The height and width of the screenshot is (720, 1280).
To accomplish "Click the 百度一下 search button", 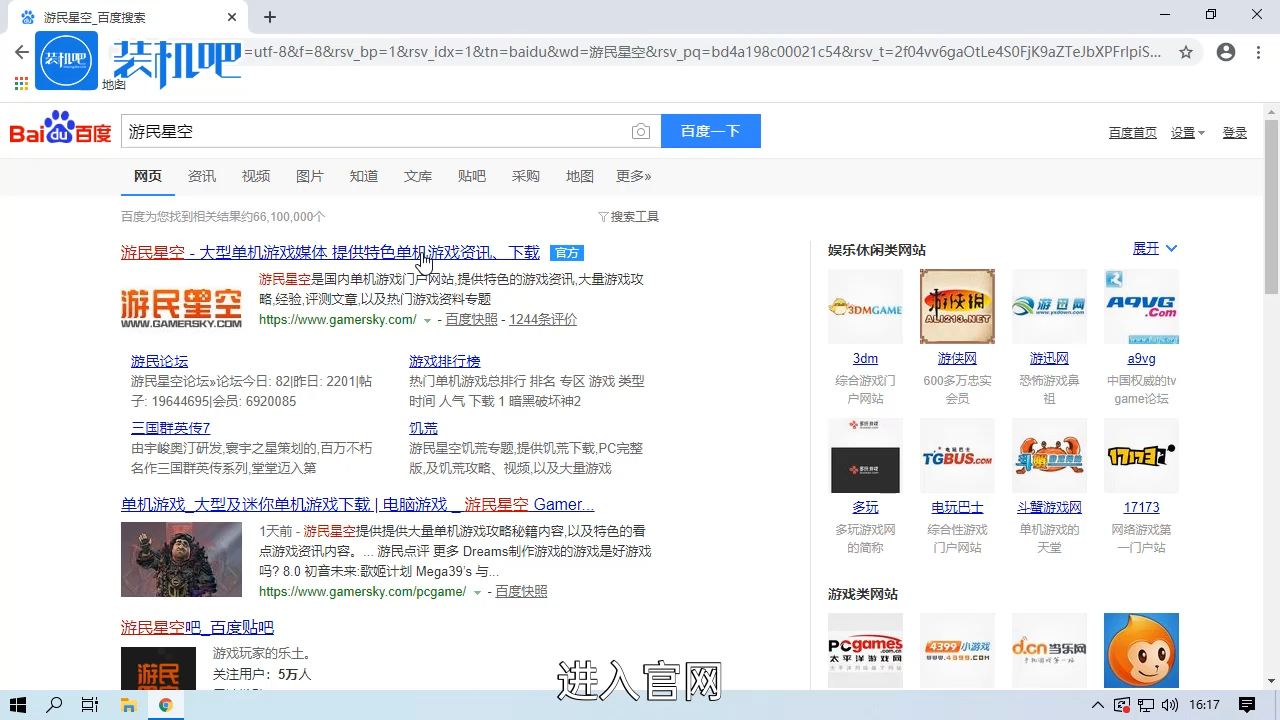I will click(710, 131).
